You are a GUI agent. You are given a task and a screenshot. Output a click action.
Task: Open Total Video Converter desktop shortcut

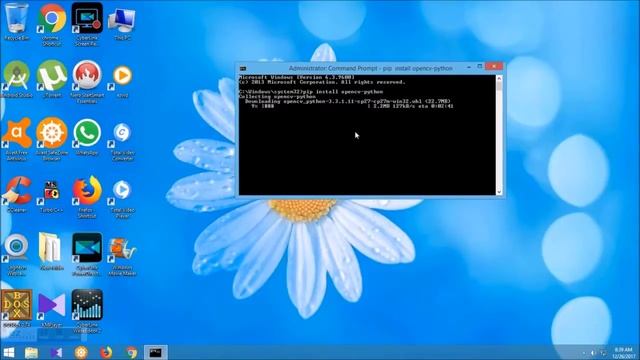pyautogui.click(x=122, y=141)
